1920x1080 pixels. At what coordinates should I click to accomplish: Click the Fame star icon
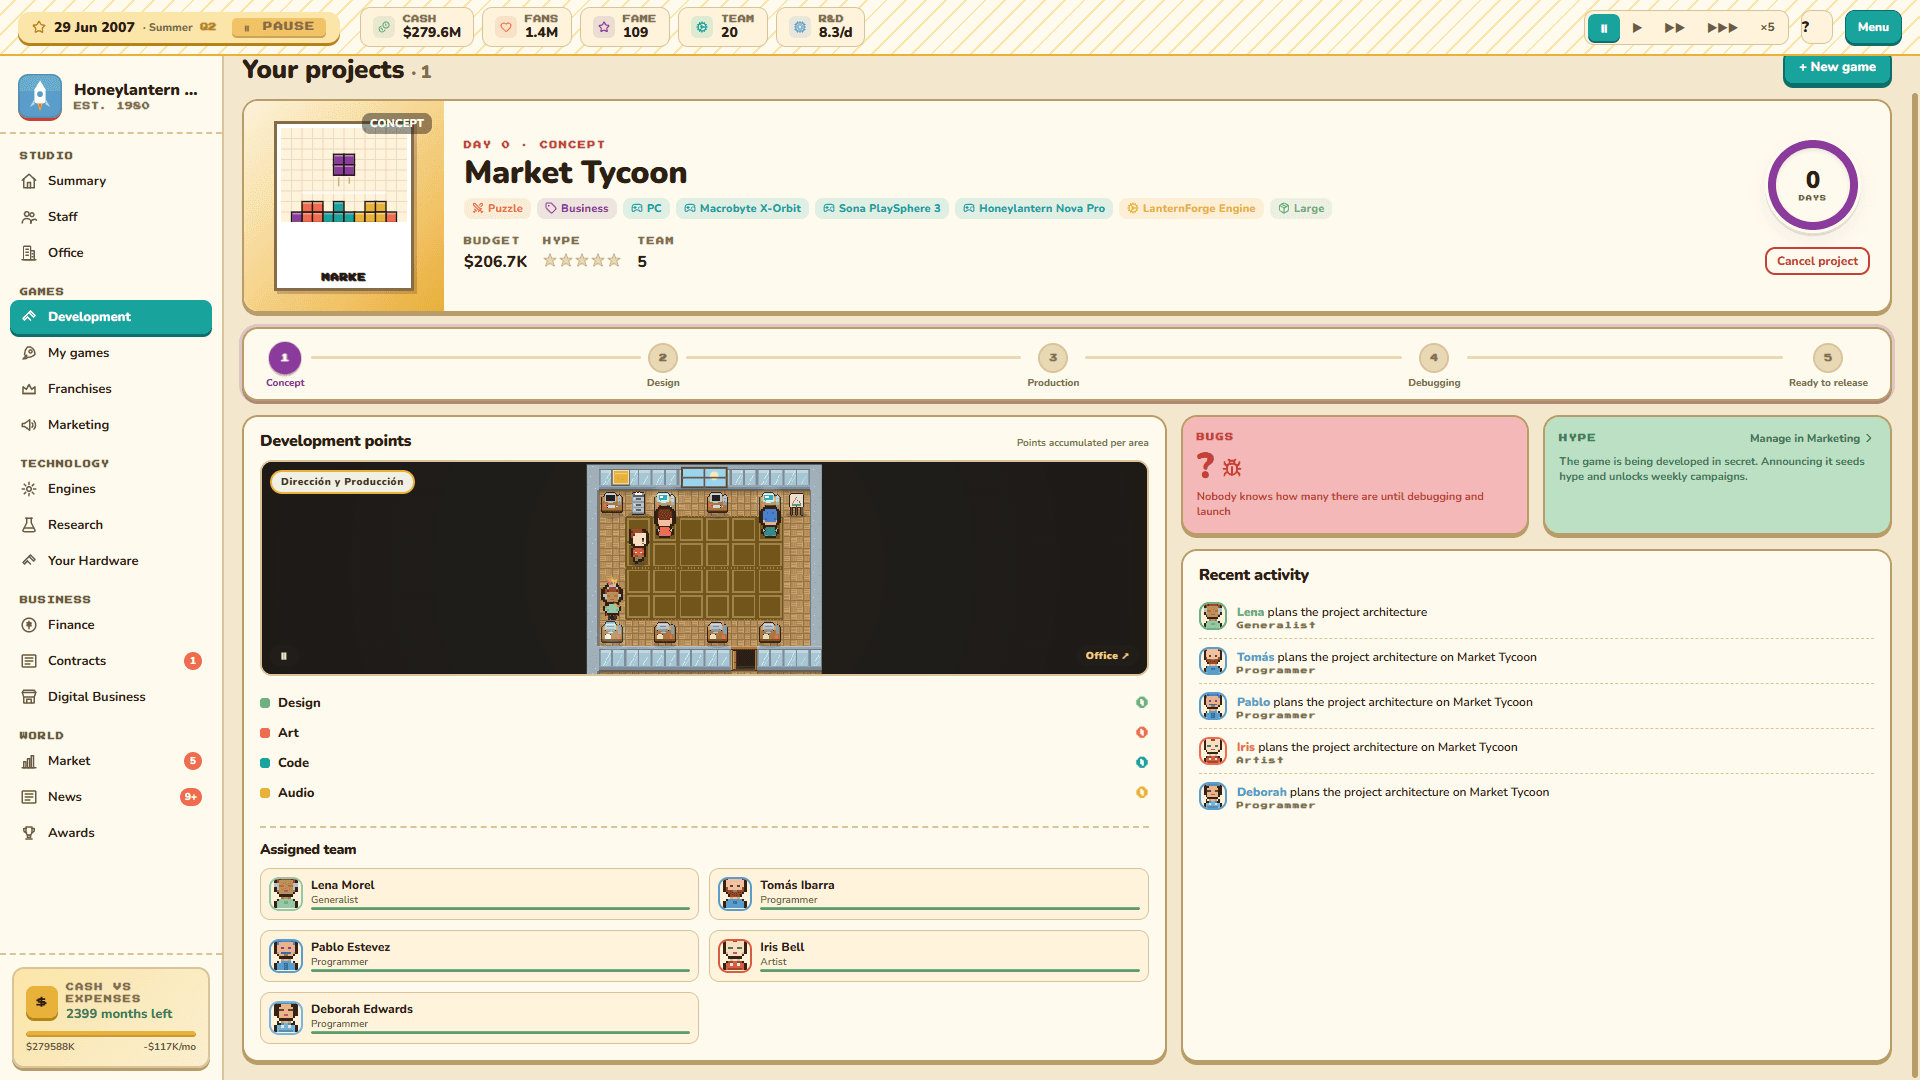coord(604,27)
